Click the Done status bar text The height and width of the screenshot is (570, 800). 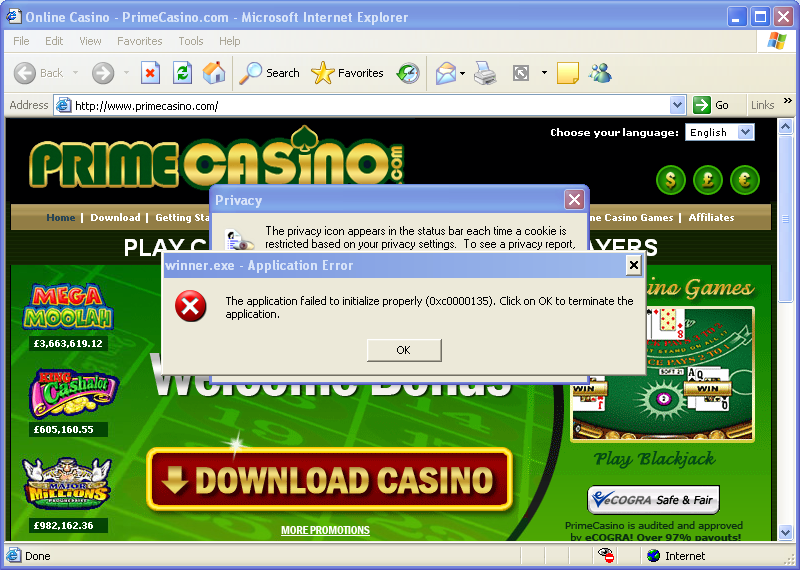point(38,556)
